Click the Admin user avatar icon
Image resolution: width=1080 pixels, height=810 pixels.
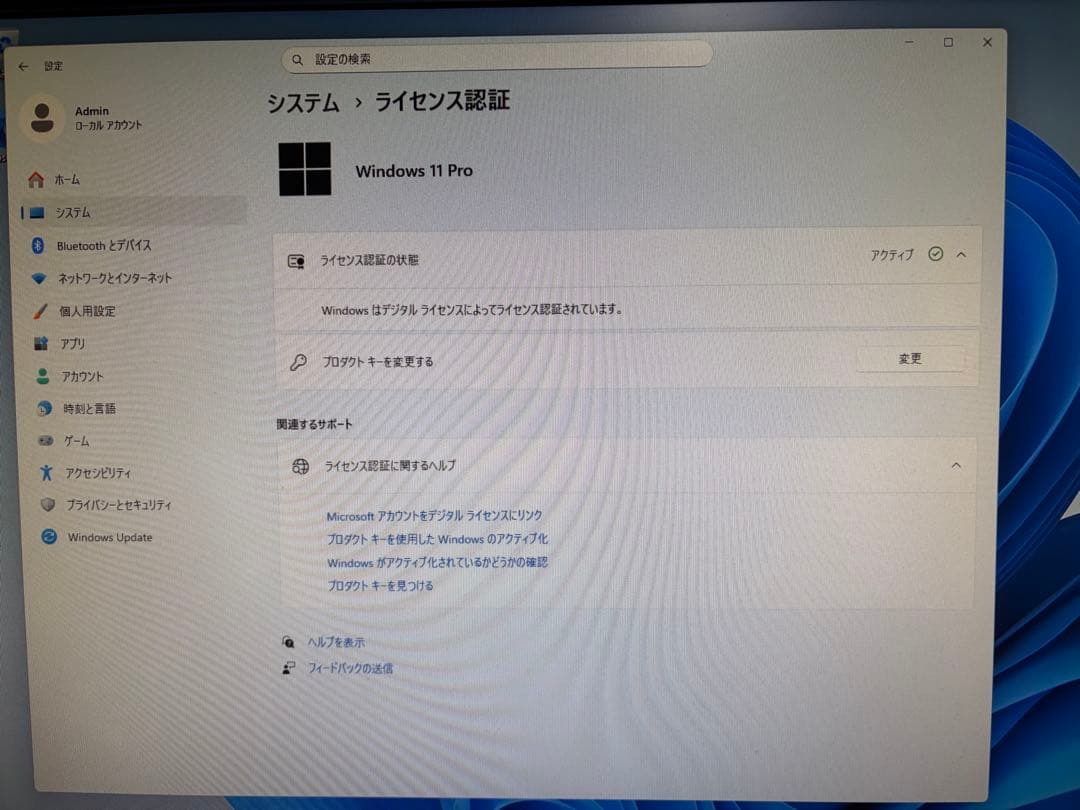[x=41, y=117]
